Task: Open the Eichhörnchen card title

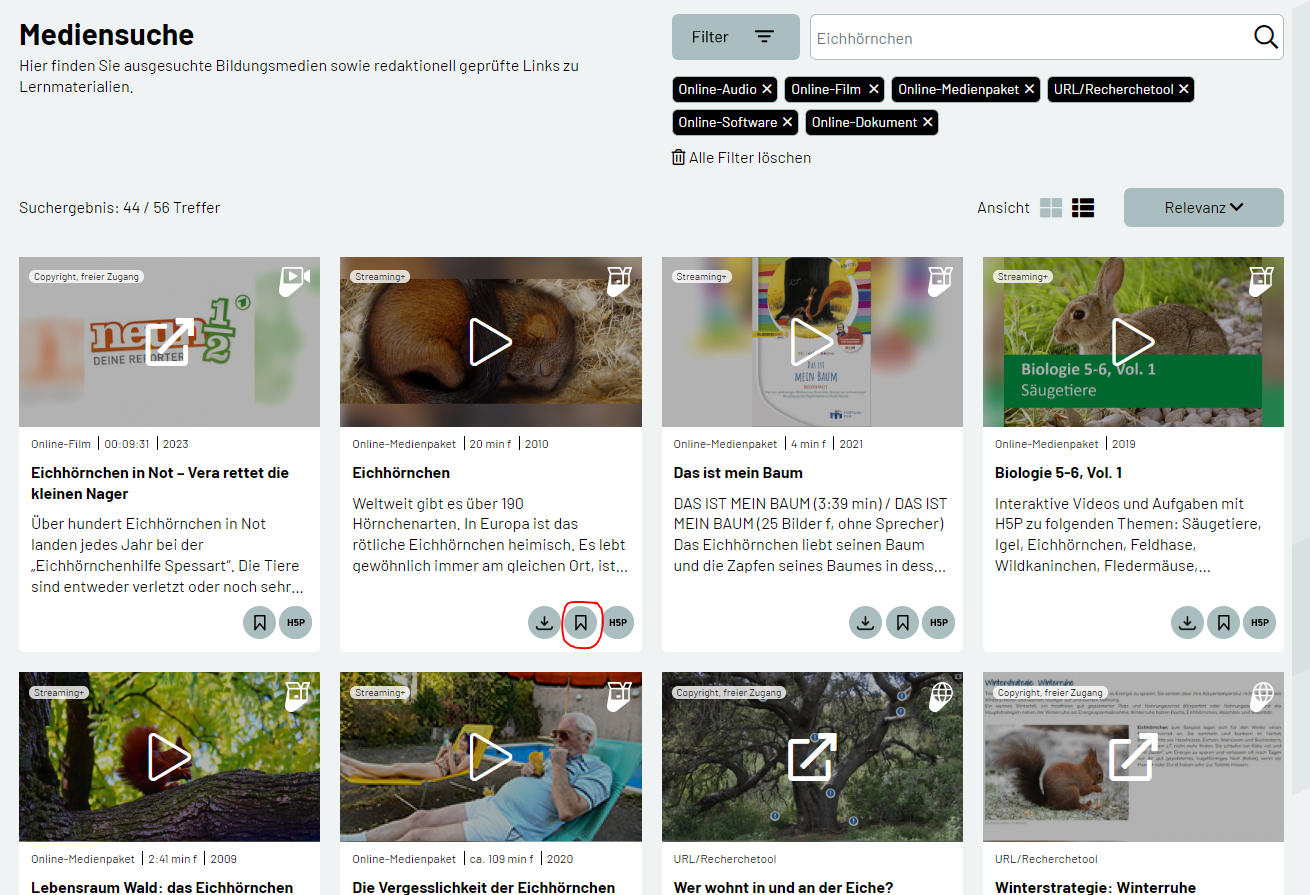Action: tap(401, 473)
